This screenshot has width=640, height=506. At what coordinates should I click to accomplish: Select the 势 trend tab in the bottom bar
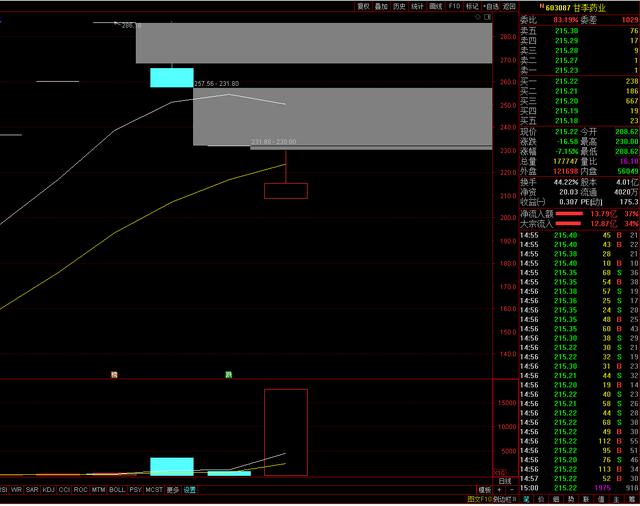point(571,499)
